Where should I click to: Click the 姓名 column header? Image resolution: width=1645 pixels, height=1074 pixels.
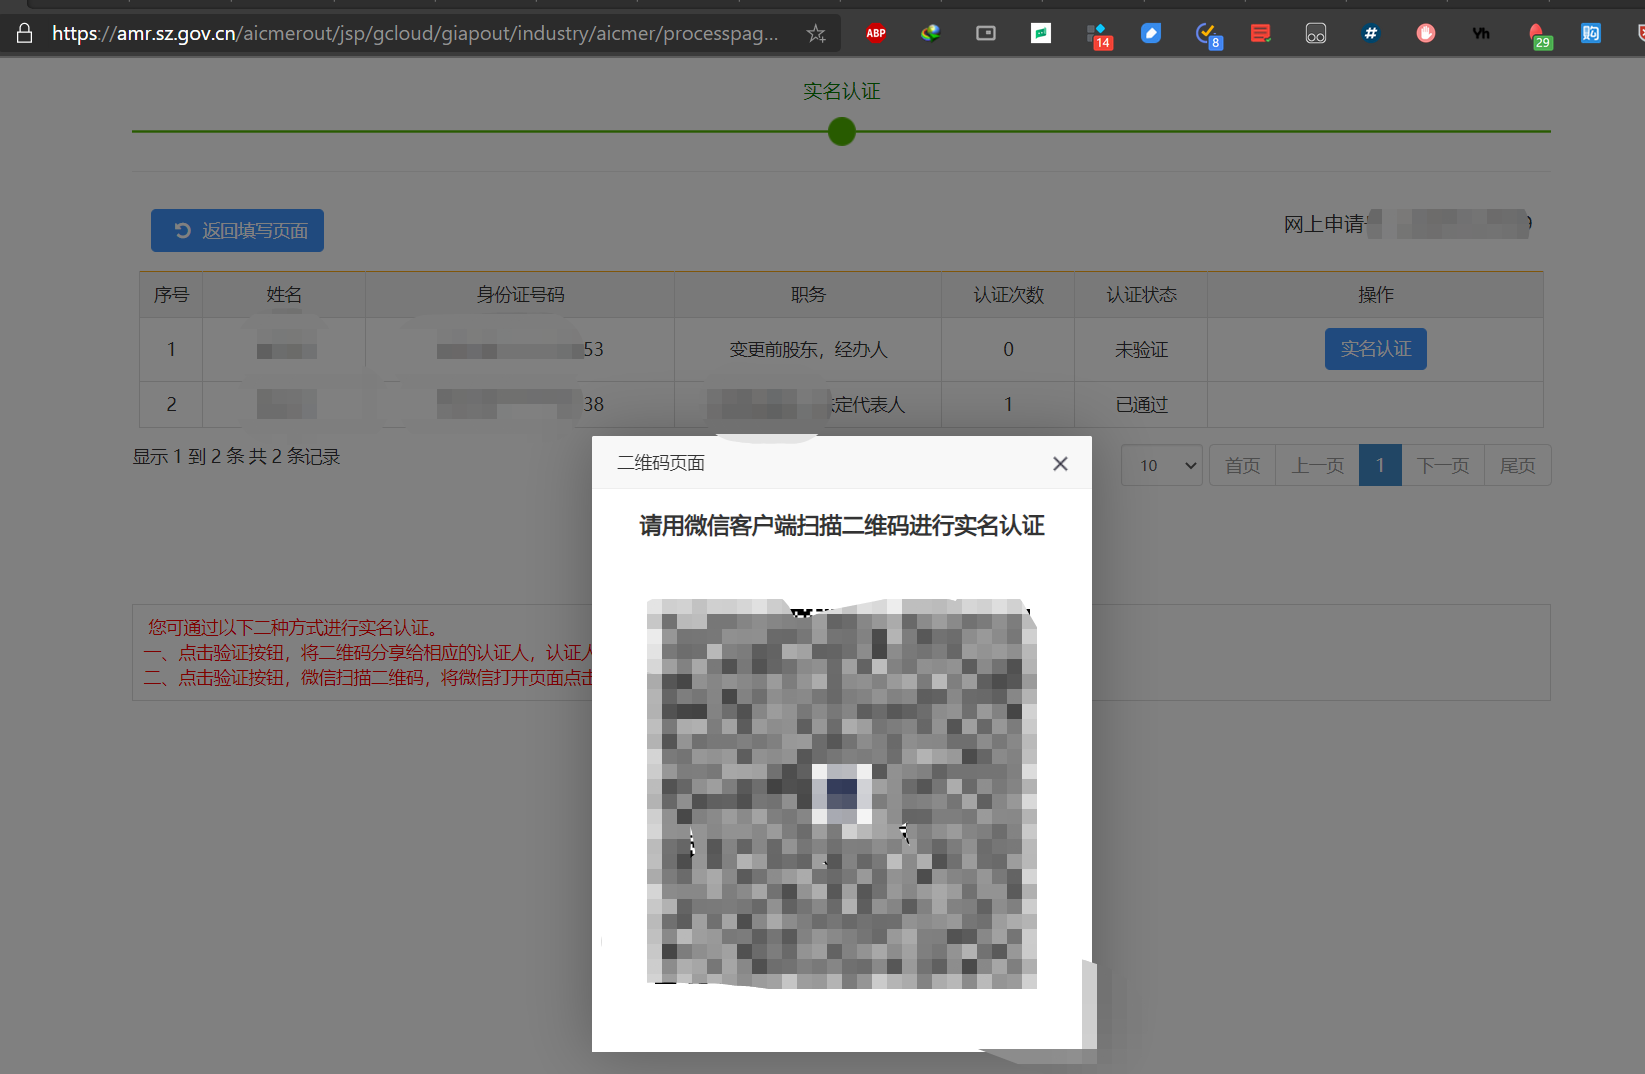(x=284, y=295)
